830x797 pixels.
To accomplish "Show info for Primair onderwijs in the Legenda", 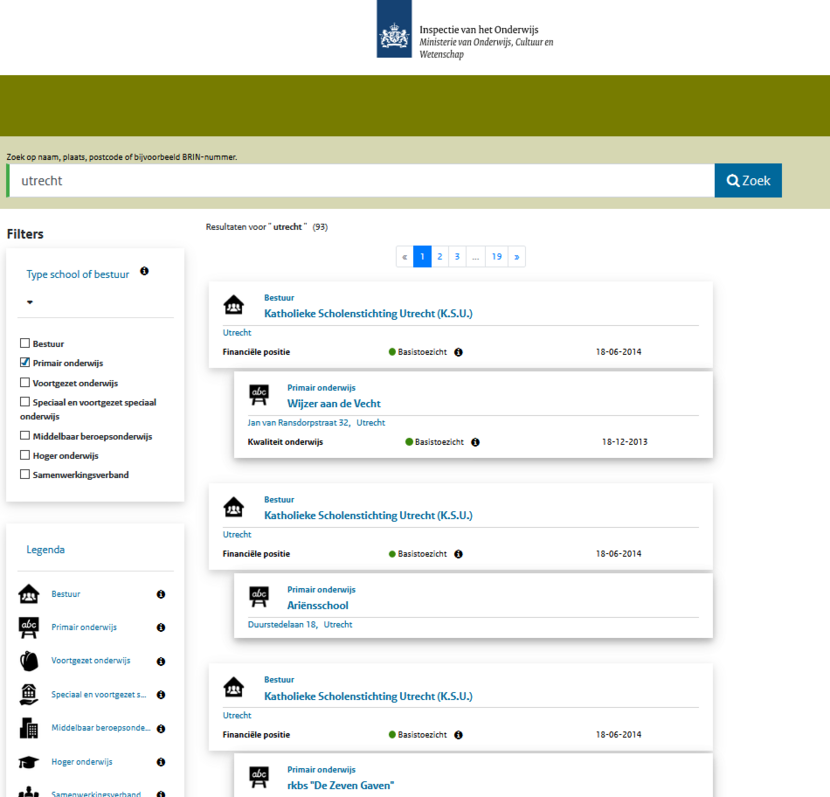I will click(x=161, y=628).
